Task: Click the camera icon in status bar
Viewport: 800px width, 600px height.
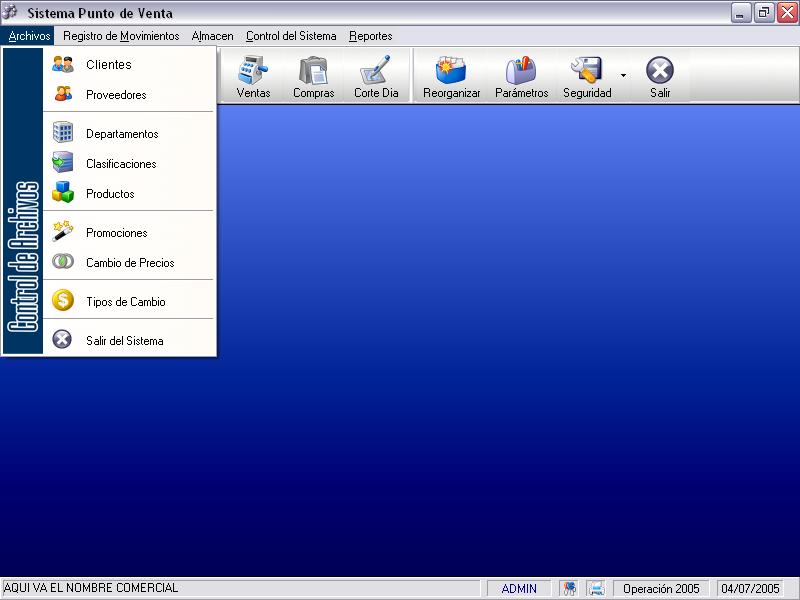Action: (x=569, y=589)
